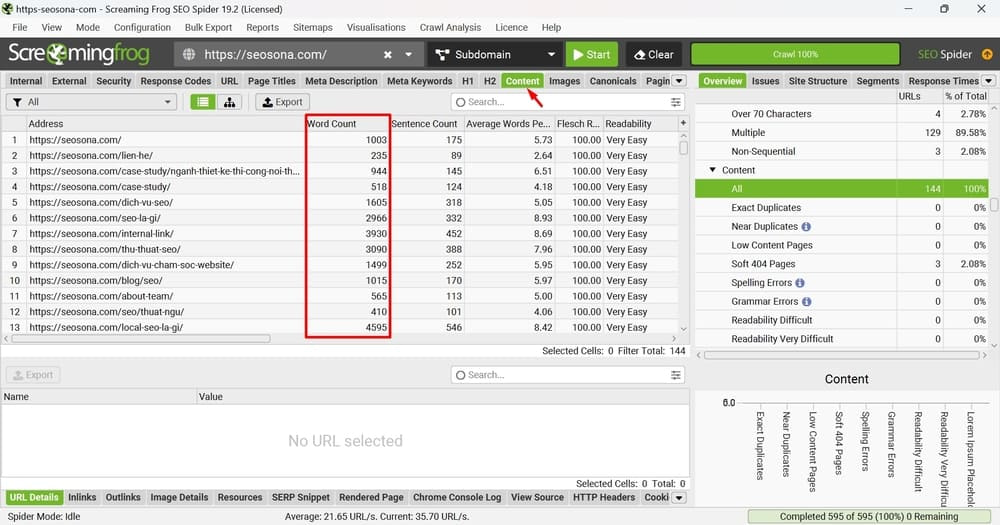Clear the URL with the X icon
1000x525 pixels.
tap(387, 55)
